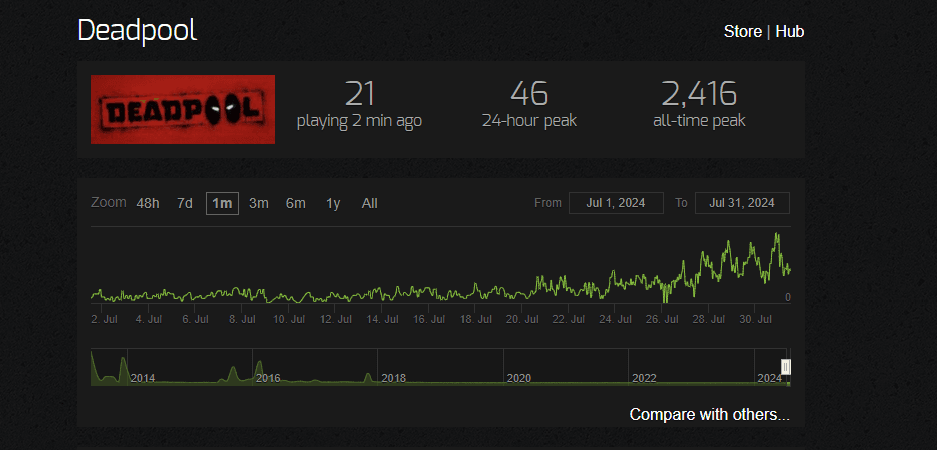Click the 2014 area in navigator timeline
Image resolution: width=937 pixels, height=450 pixels.
[x=142, y=377]
